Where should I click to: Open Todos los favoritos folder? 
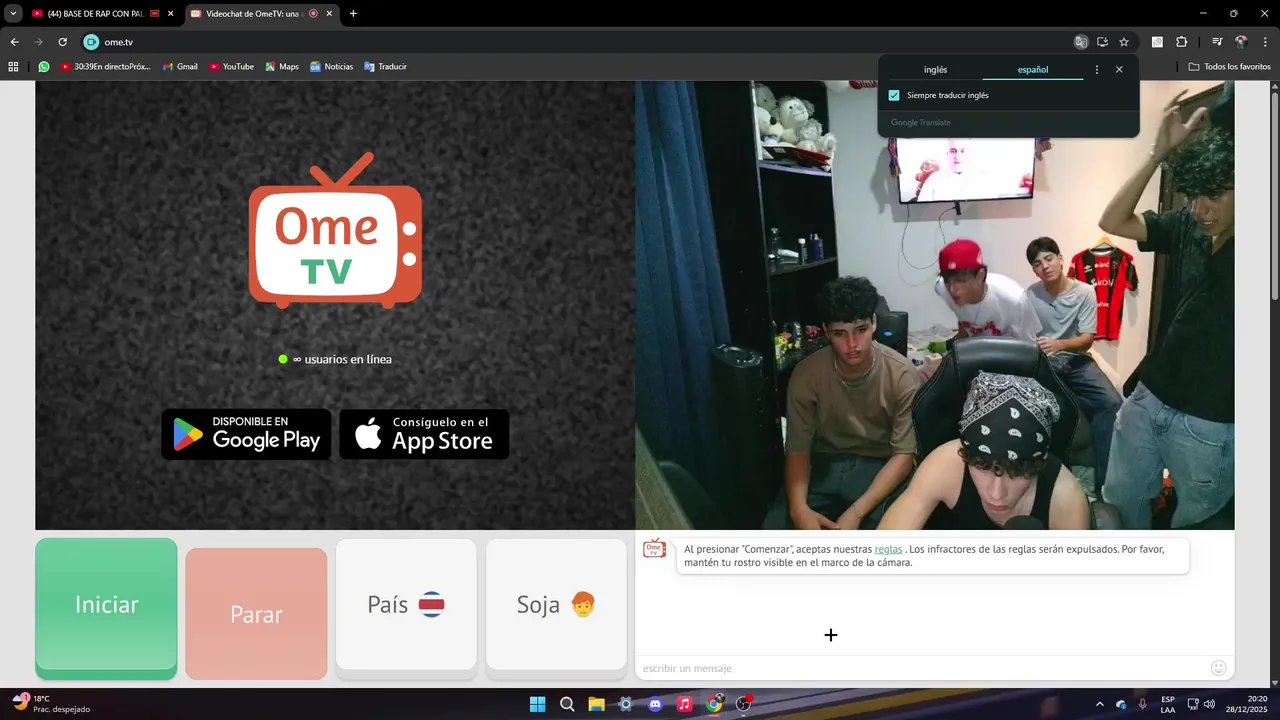[x=1229, y=67]
